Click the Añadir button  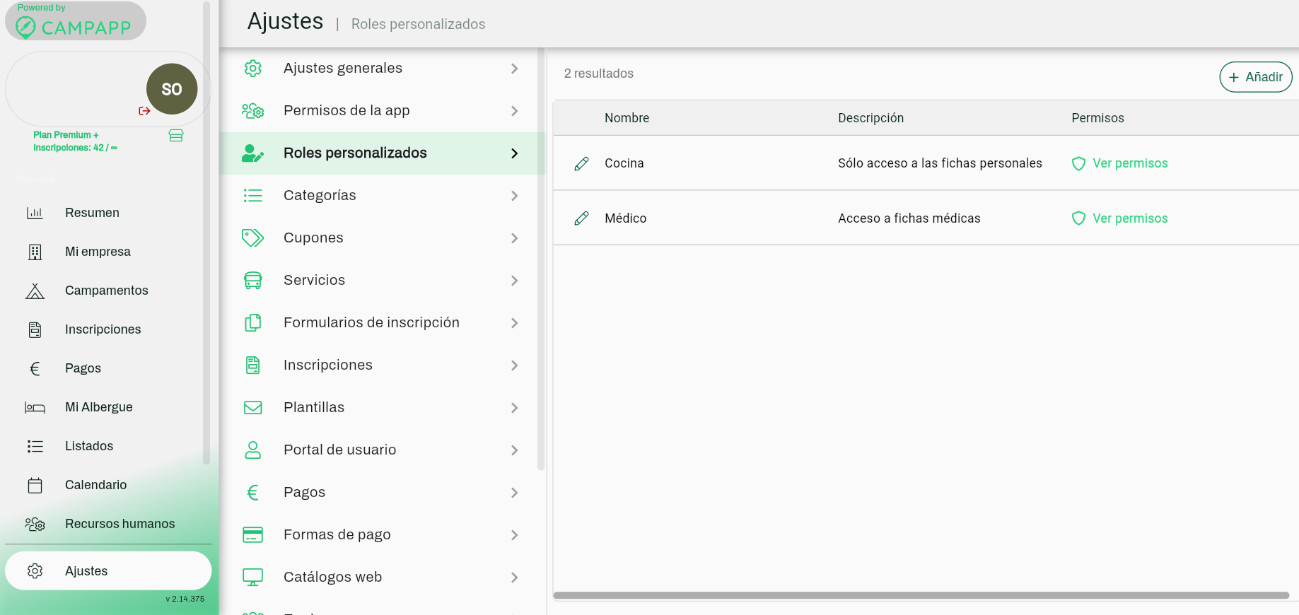[x=1255, y=77]
